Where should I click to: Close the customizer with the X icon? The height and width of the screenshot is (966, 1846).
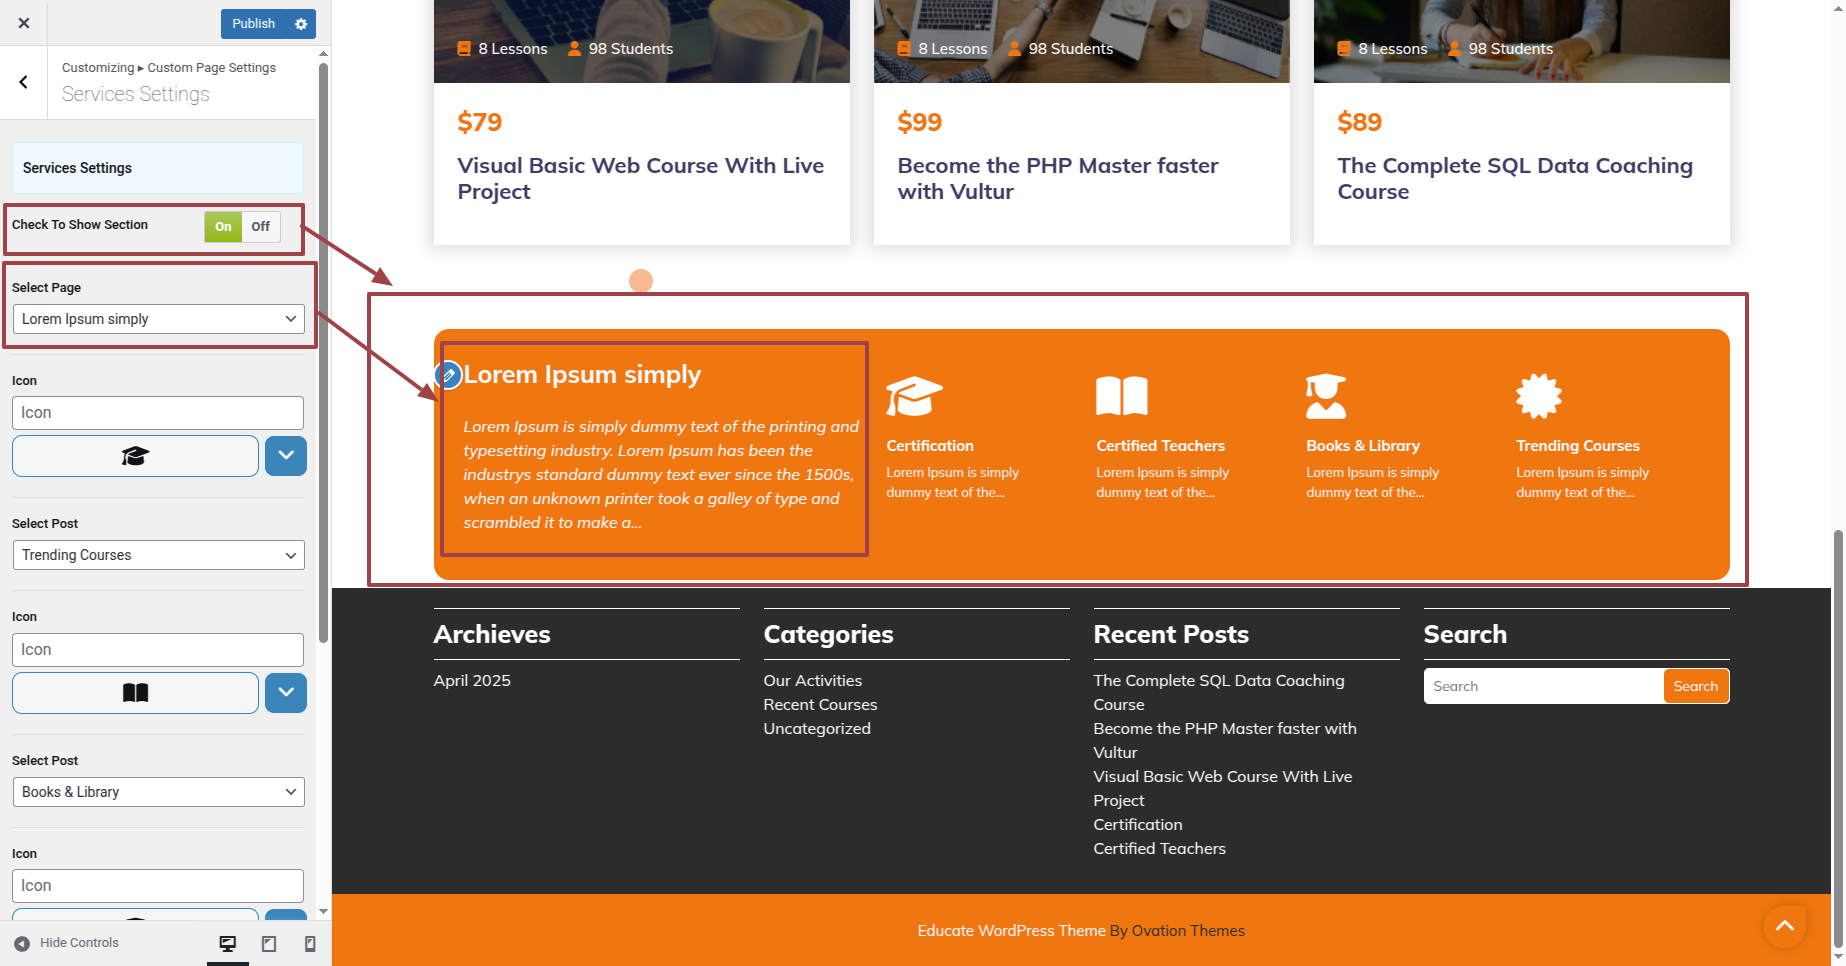click(24, 23)
